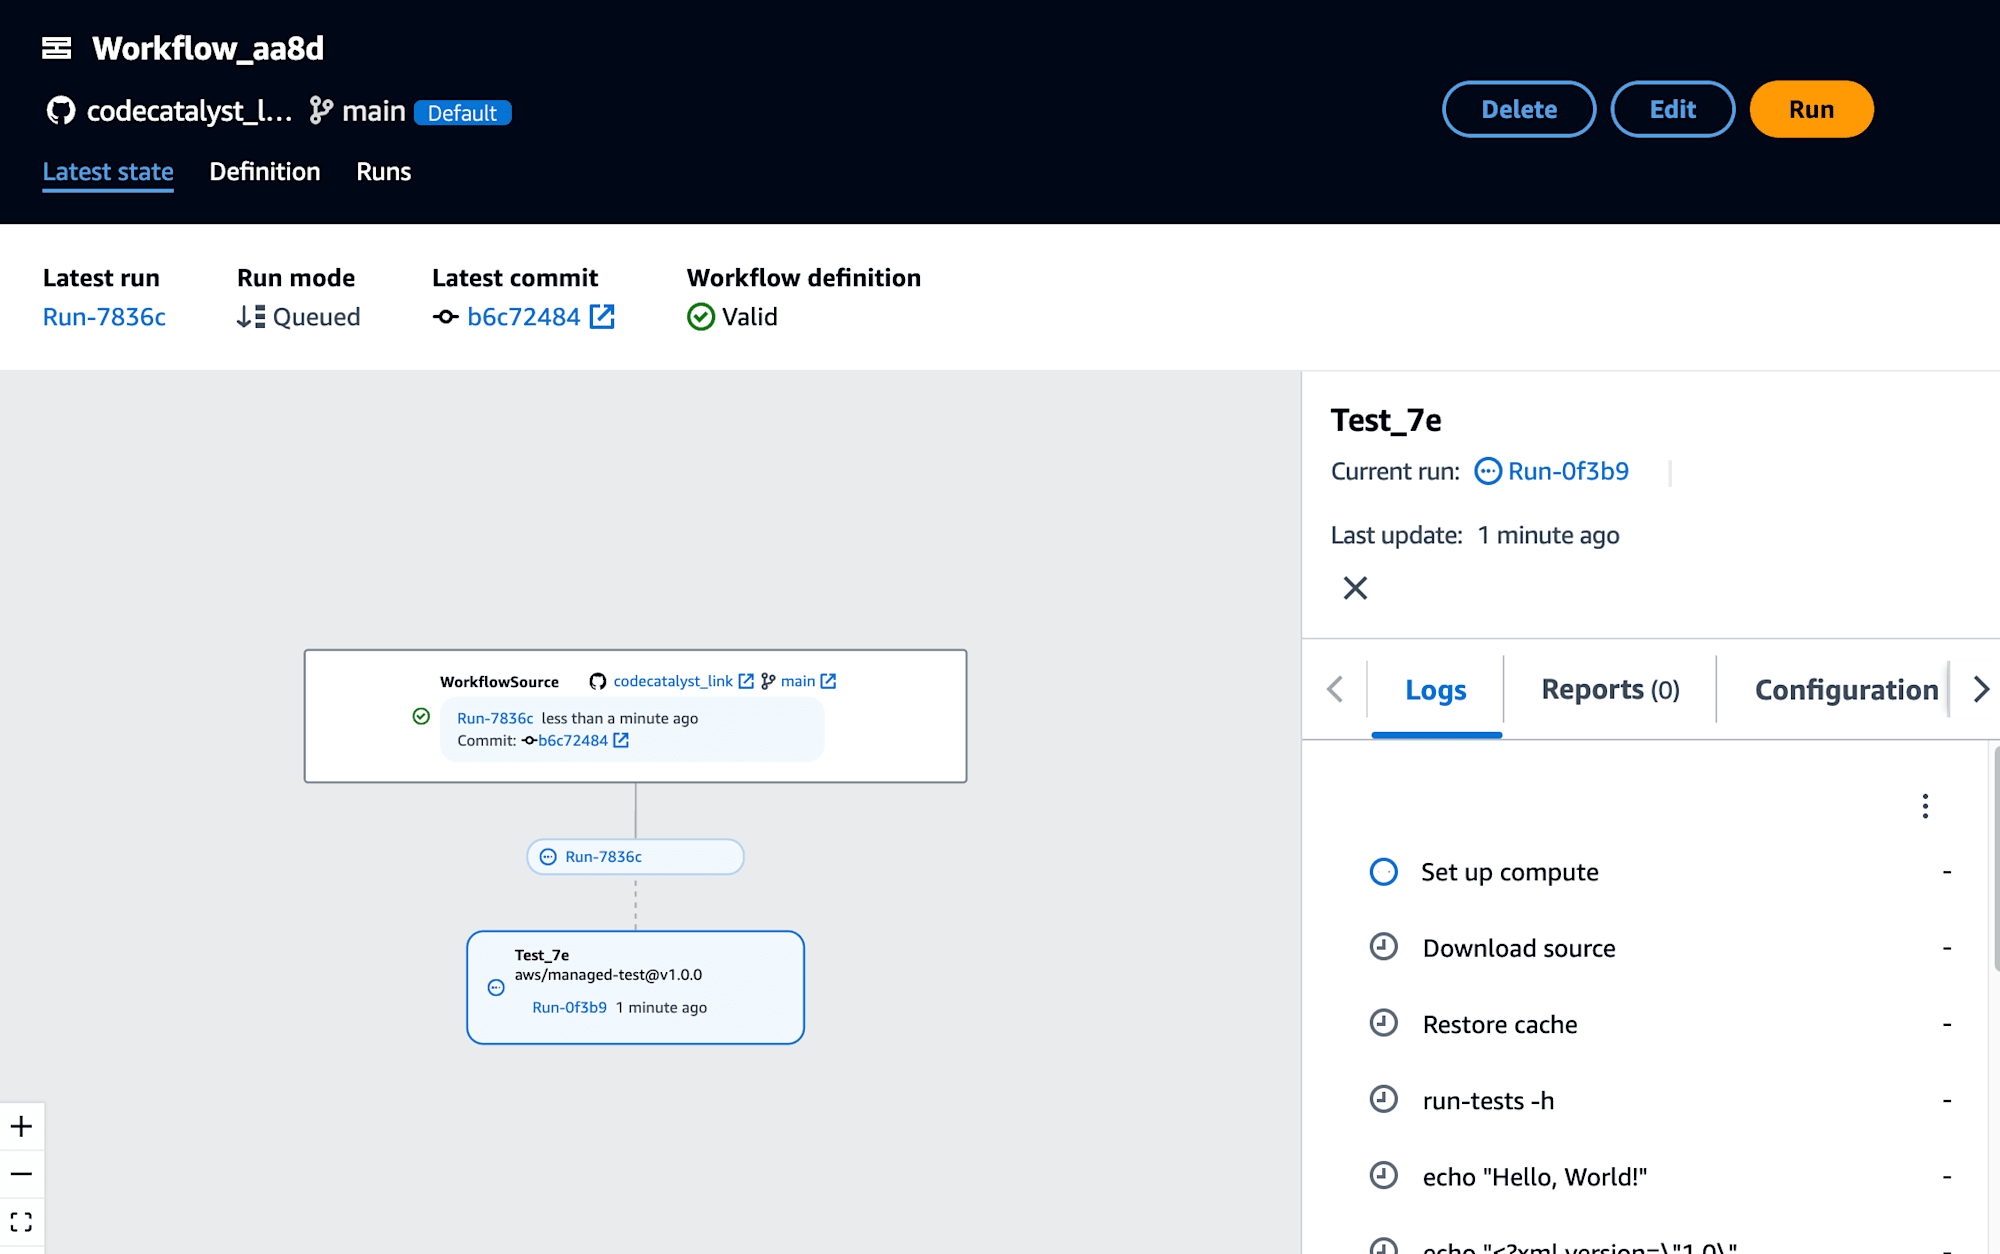Open the logs three-dot options menu
The image size is (2000, 1254).
click(1925, 806)
